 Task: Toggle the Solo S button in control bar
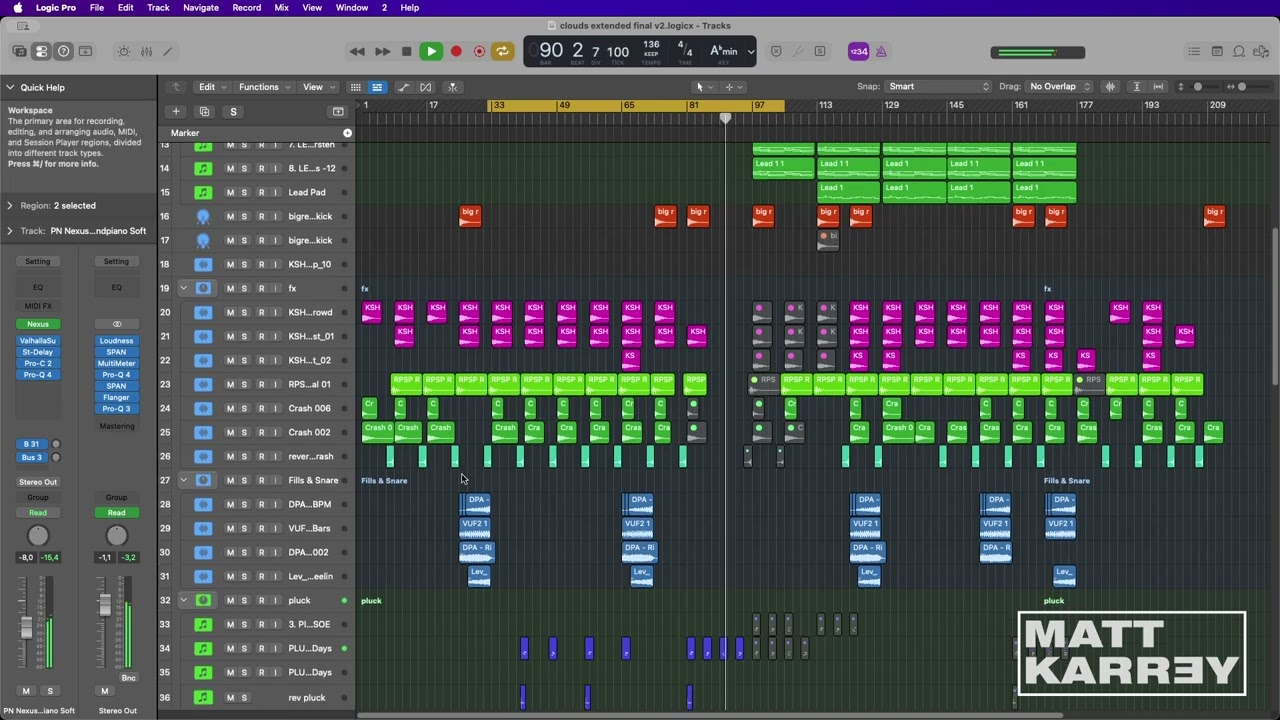[820, 51]
